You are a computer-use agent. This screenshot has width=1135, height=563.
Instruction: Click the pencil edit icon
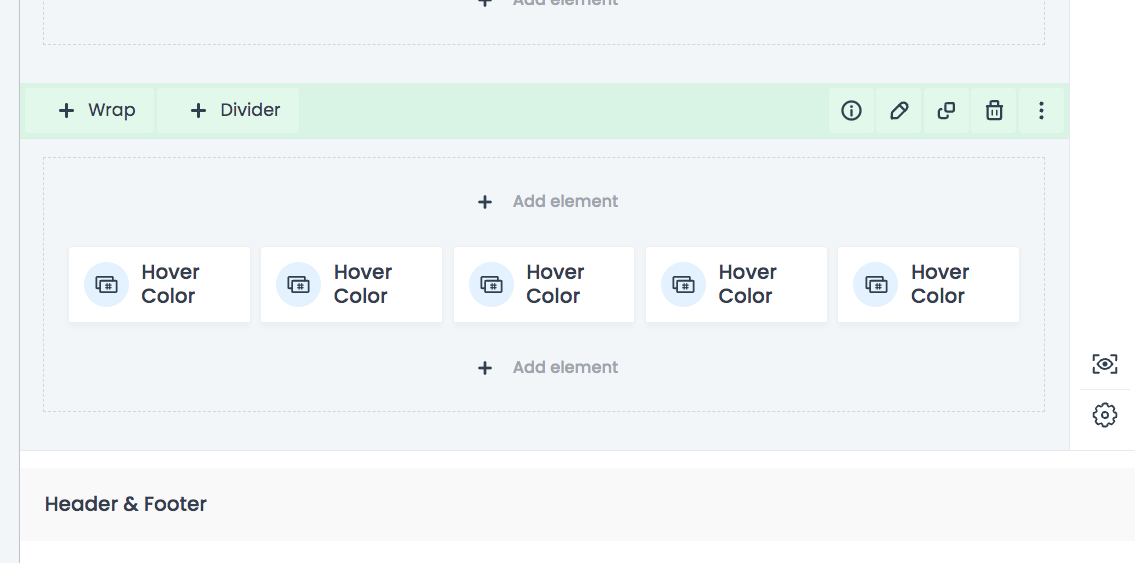pos(899,111)
